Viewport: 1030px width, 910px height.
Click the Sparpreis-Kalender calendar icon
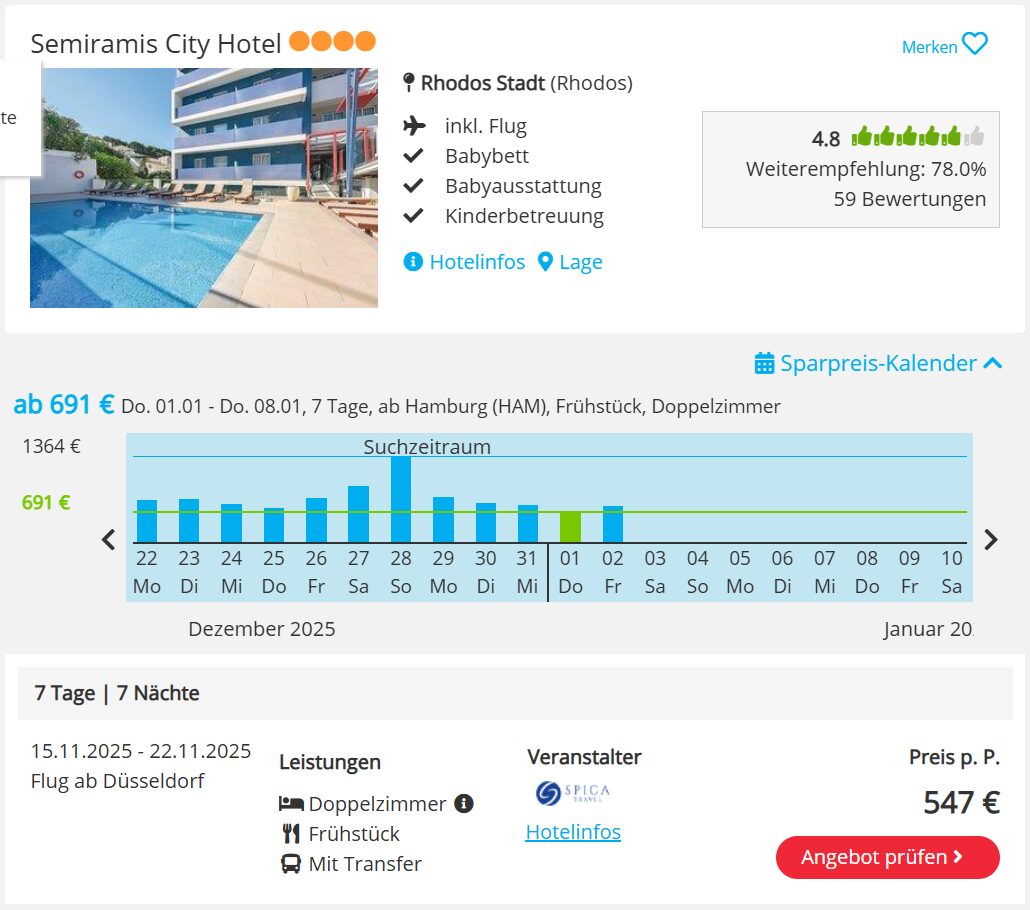[x=764, y=363]
